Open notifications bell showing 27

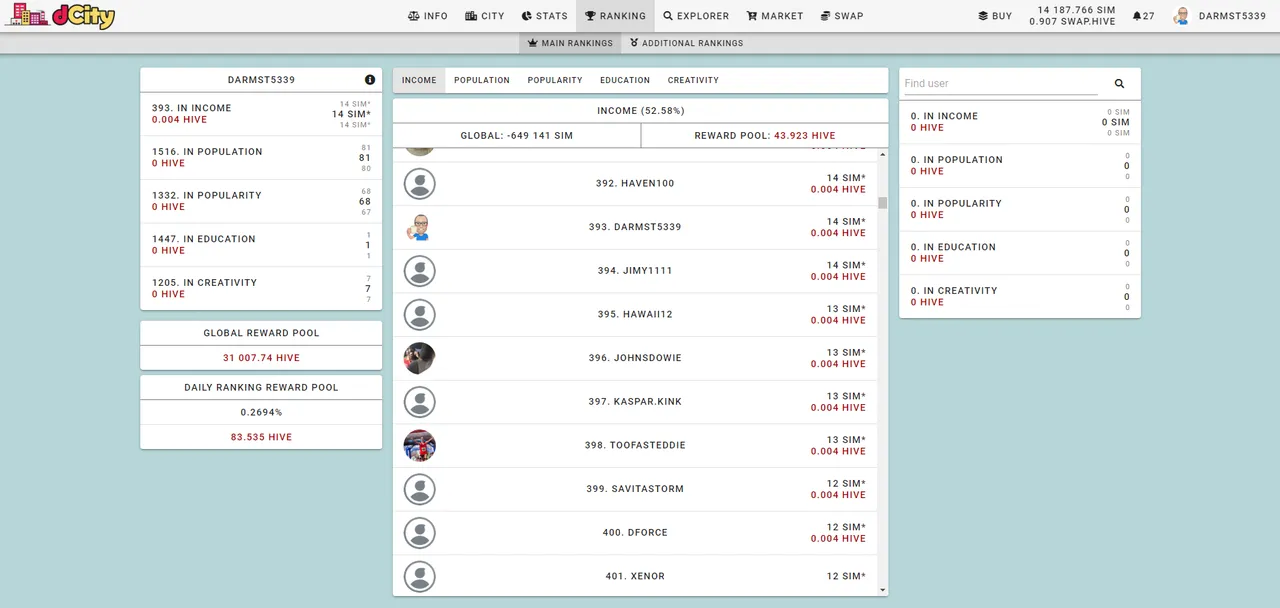pyautogui.click(x=1143, y=16)
